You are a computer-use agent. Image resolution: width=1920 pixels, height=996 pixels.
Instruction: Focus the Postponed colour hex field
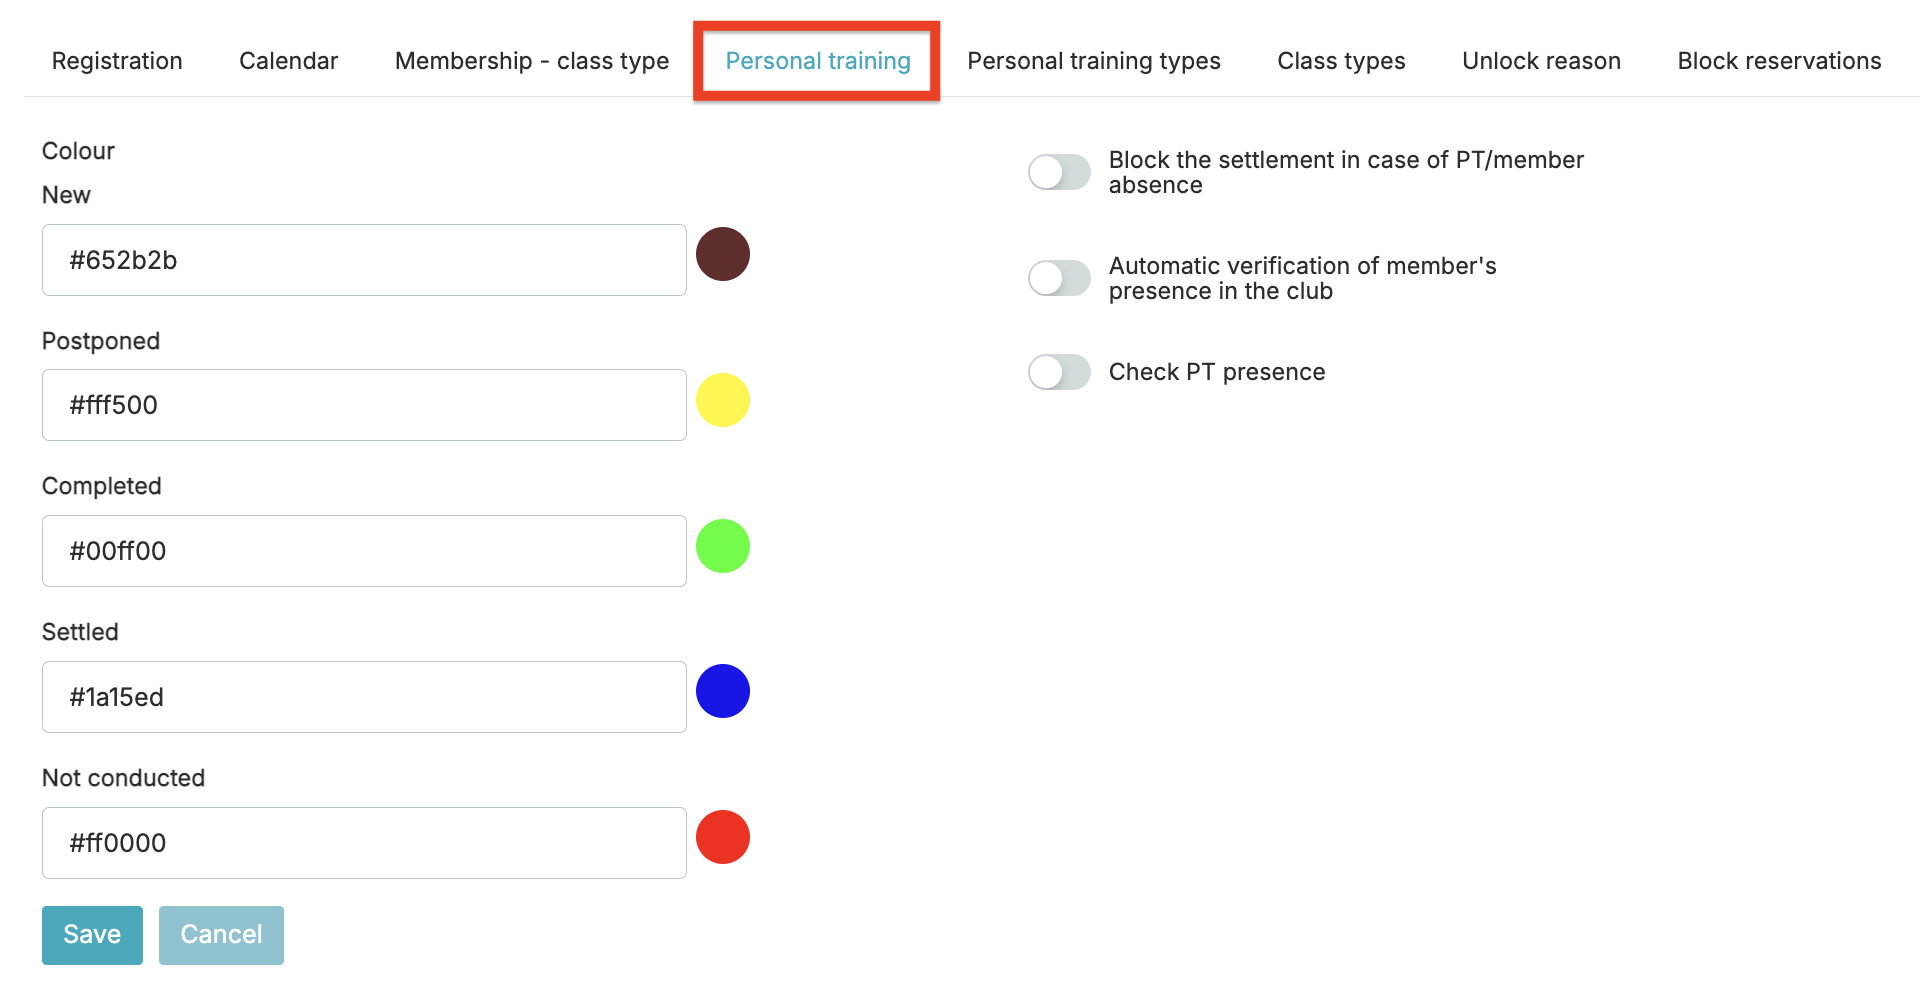click(x=364, y=405)
